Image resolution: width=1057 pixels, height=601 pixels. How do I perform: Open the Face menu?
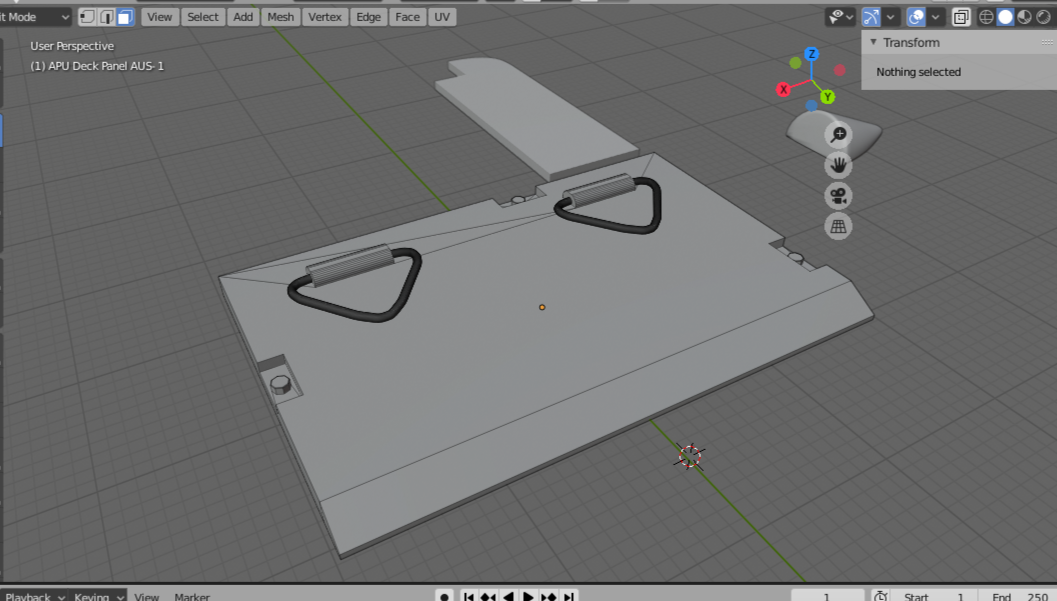pyautogui.click(x=407, y=17)
